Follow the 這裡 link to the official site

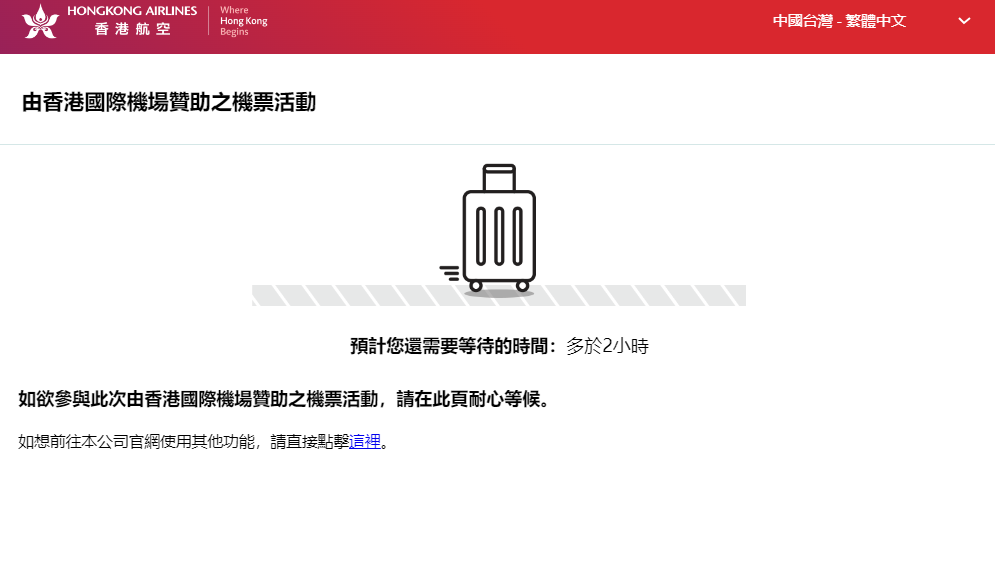(365, 442)
